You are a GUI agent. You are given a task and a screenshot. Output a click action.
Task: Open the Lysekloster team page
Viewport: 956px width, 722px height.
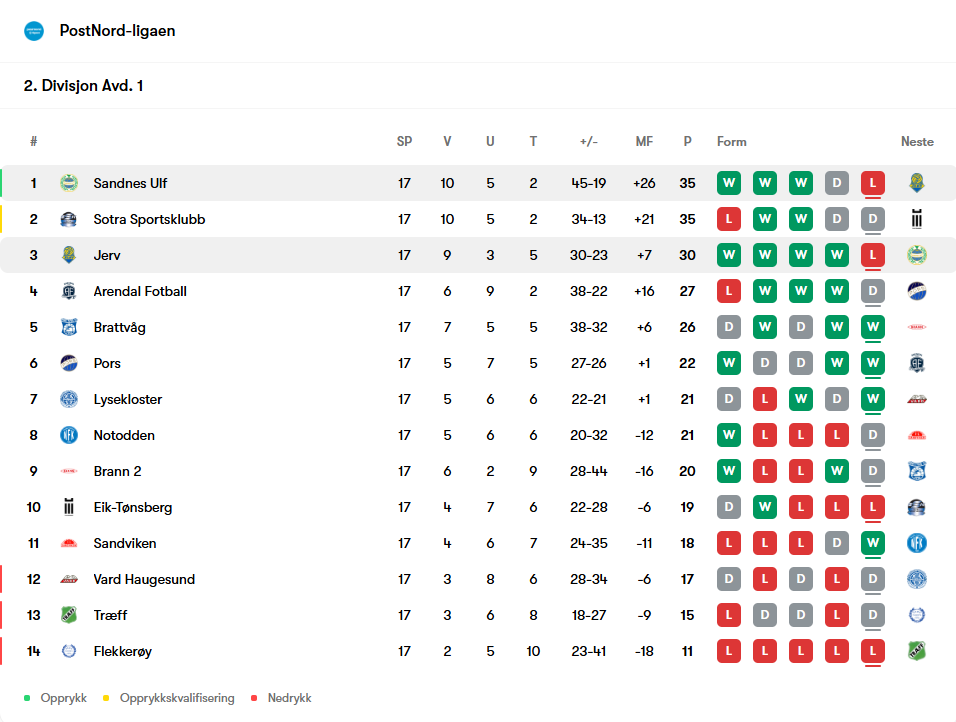(x=127, y=399)
